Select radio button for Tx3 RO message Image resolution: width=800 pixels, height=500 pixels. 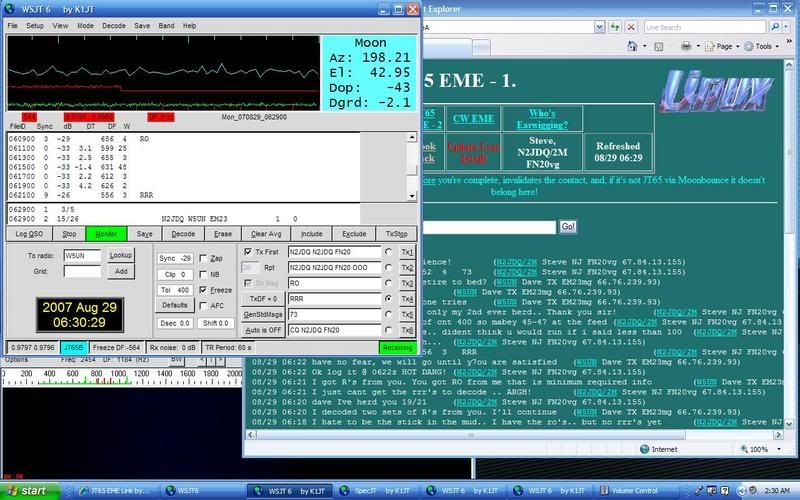(389, 283)
